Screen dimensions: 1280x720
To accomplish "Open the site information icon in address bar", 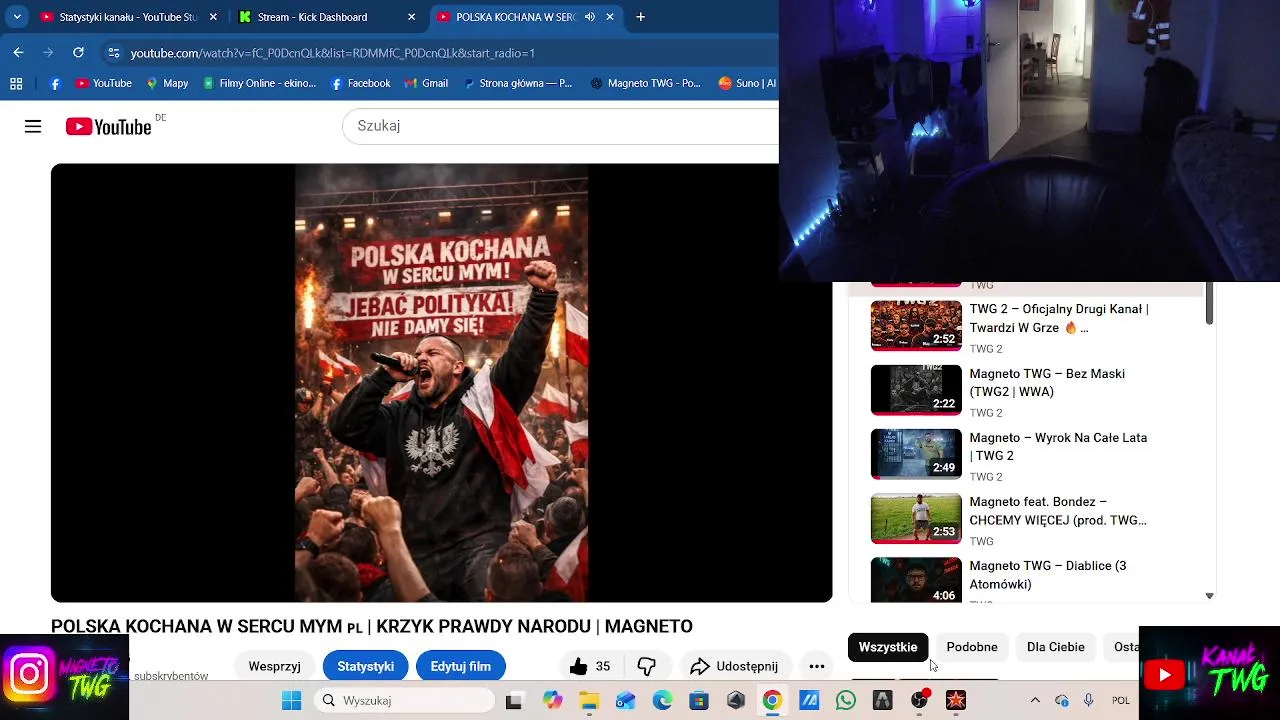I will click(x=113, y=53).
